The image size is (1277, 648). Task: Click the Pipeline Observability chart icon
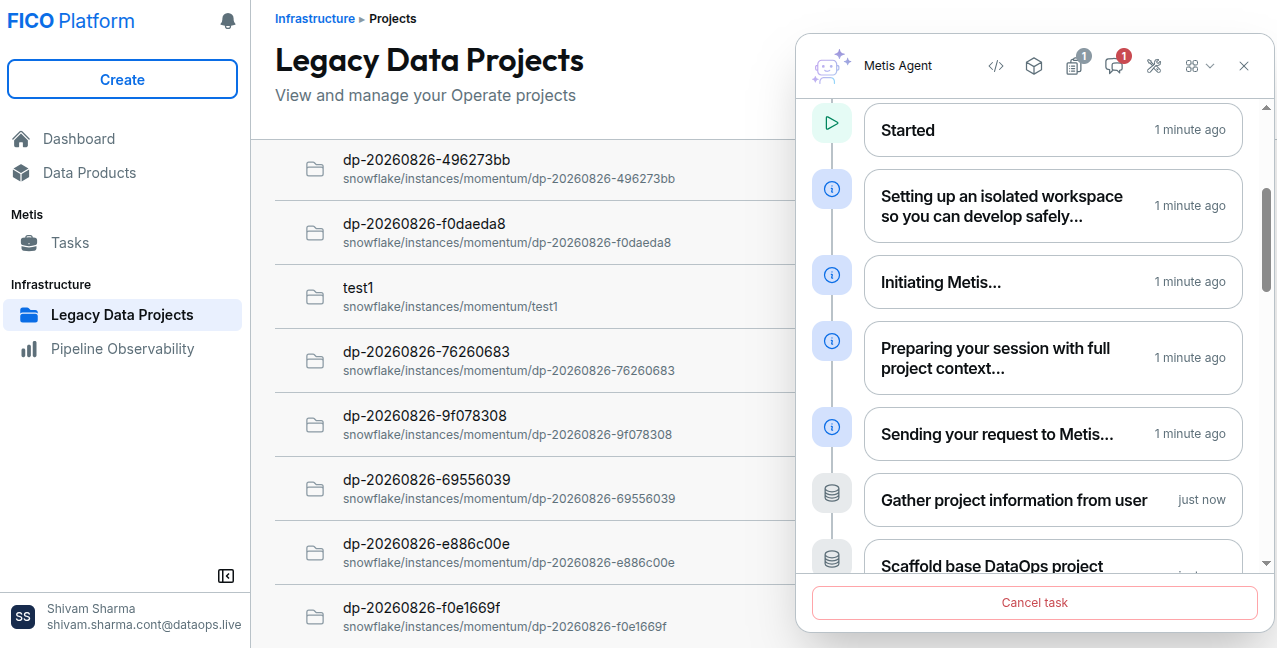30,349
